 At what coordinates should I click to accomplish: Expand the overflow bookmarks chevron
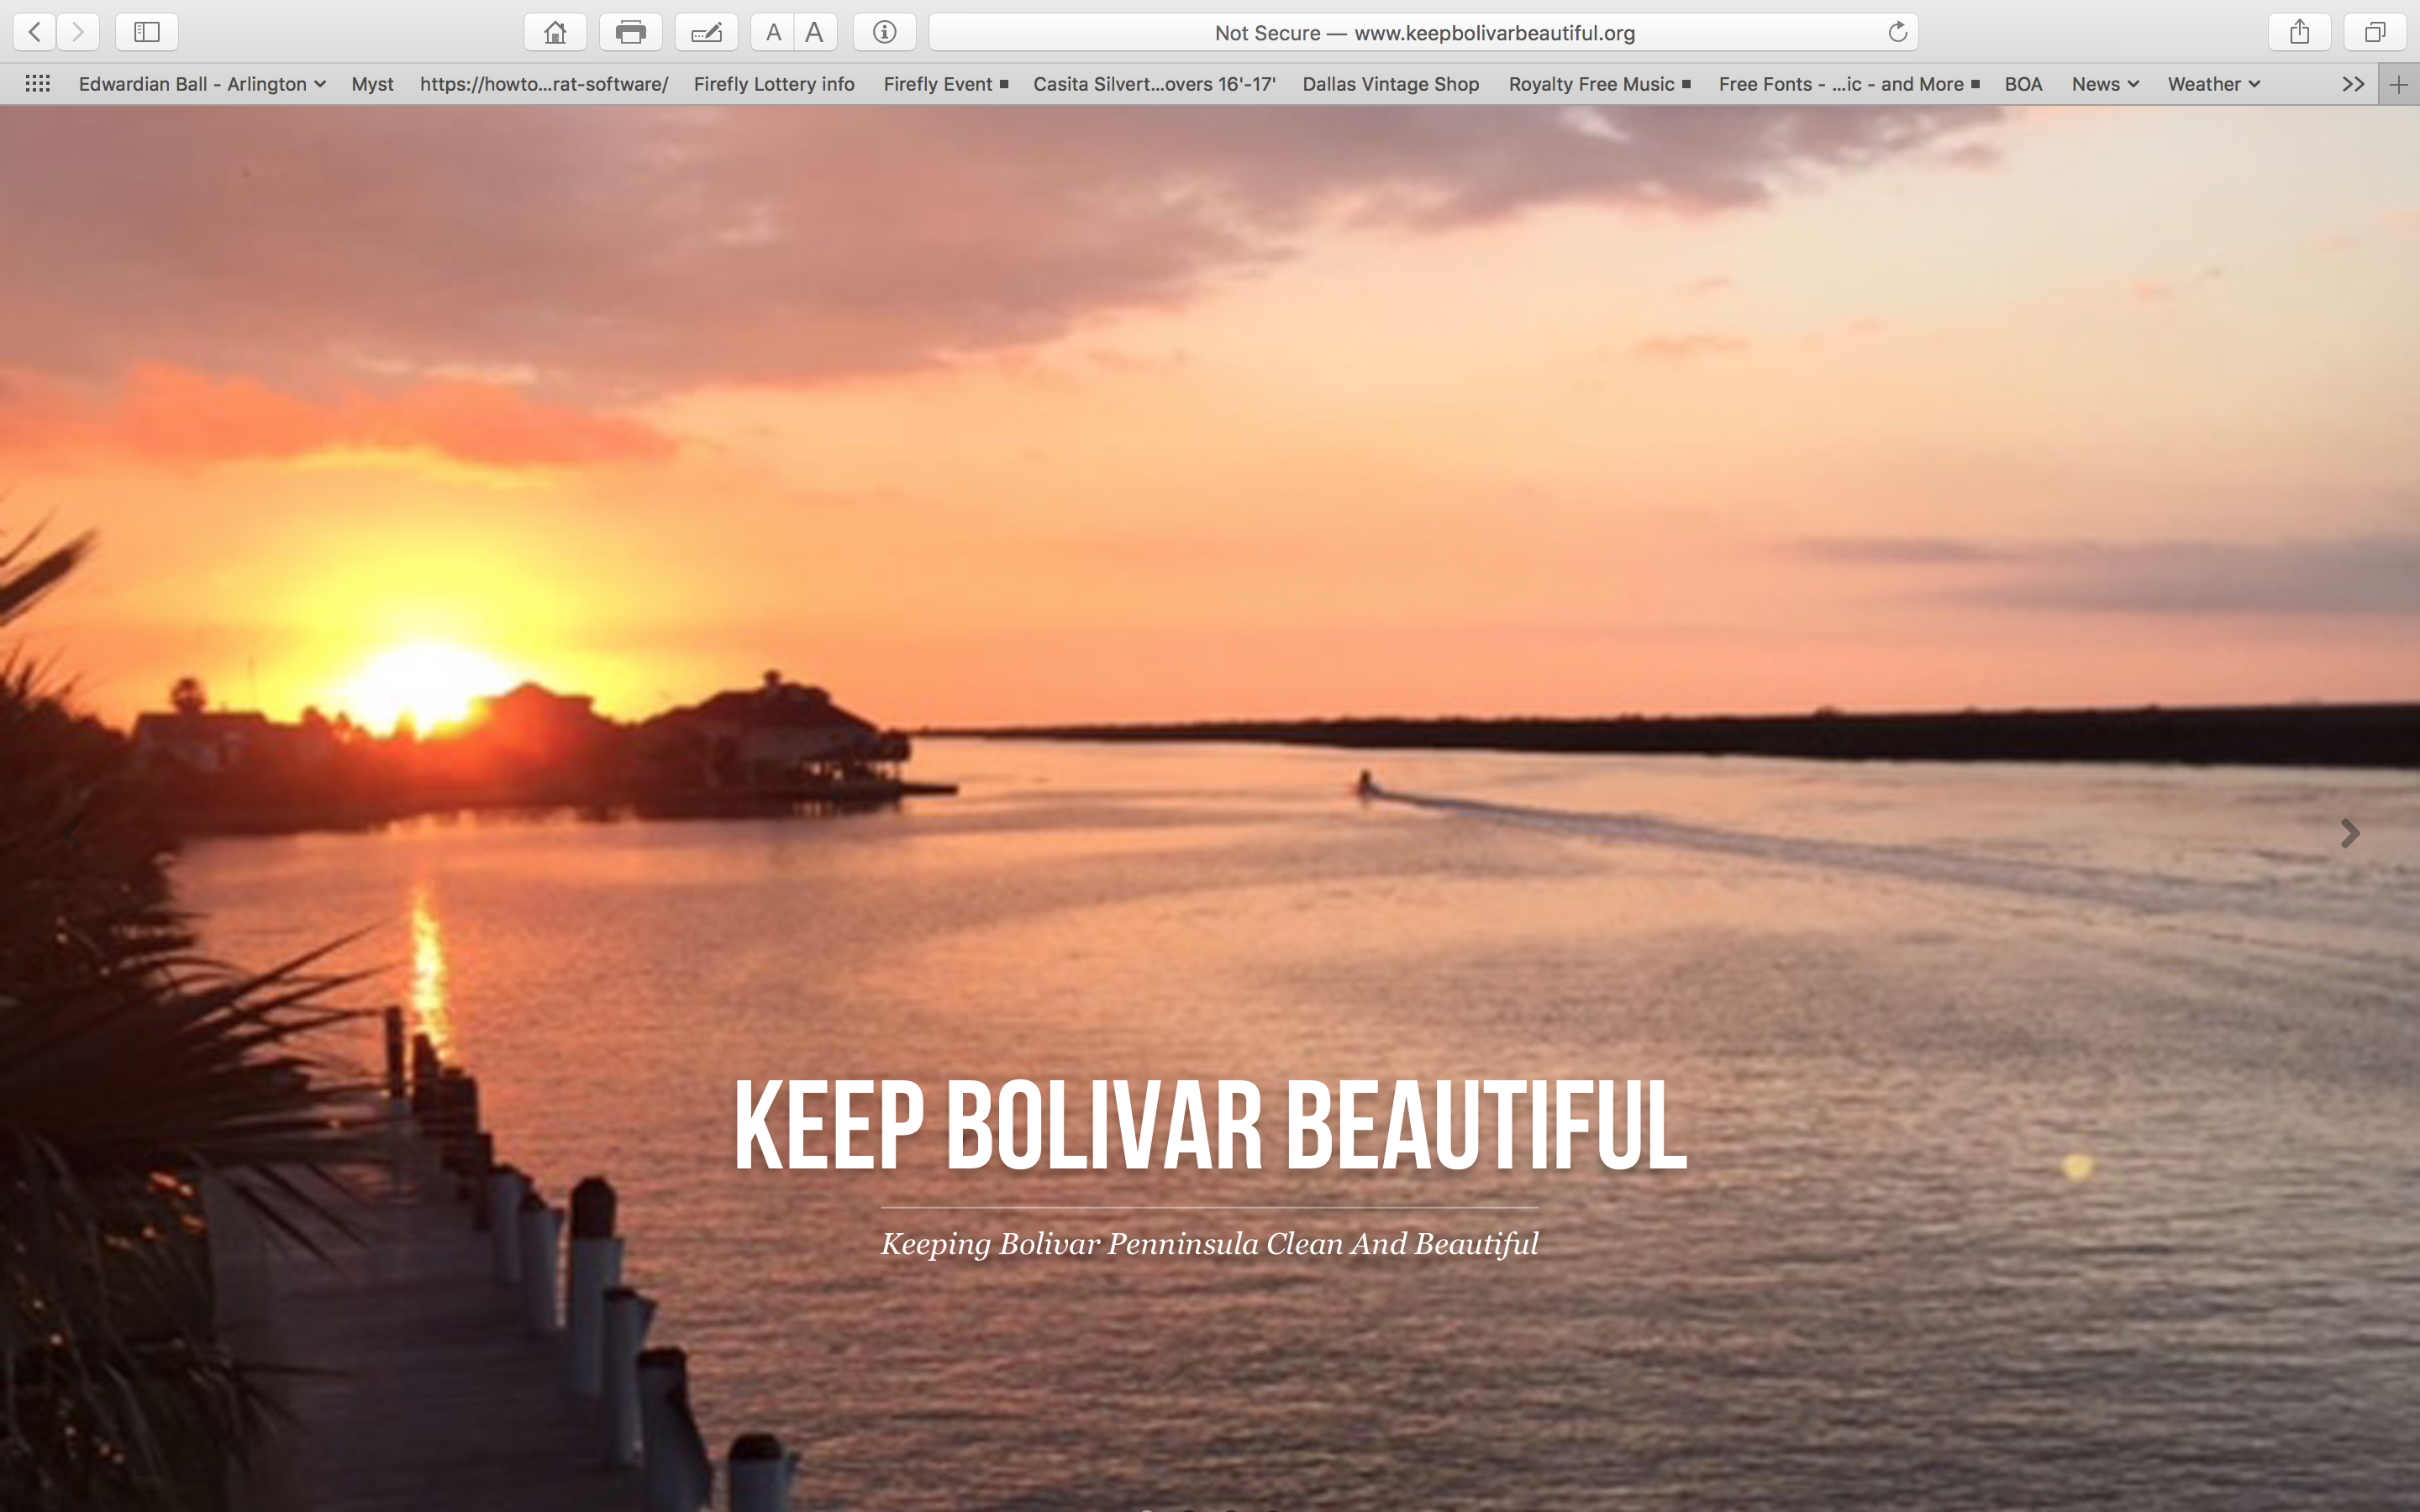click(2352, 84)
